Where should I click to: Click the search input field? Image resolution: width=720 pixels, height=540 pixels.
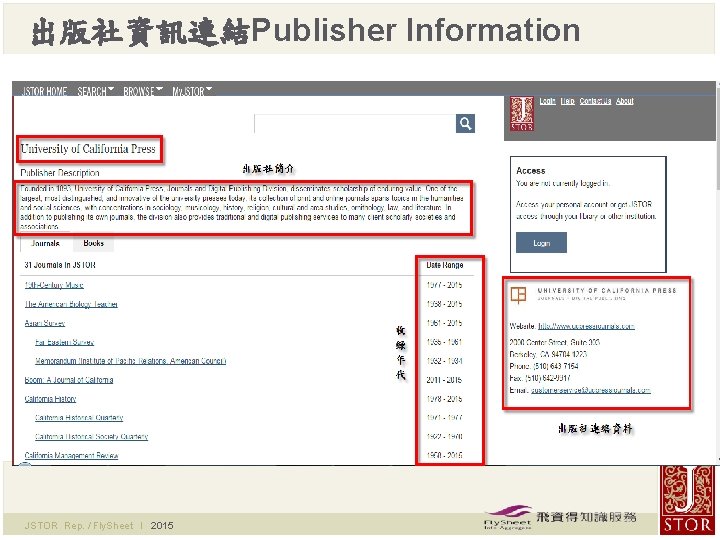[355, 124]
